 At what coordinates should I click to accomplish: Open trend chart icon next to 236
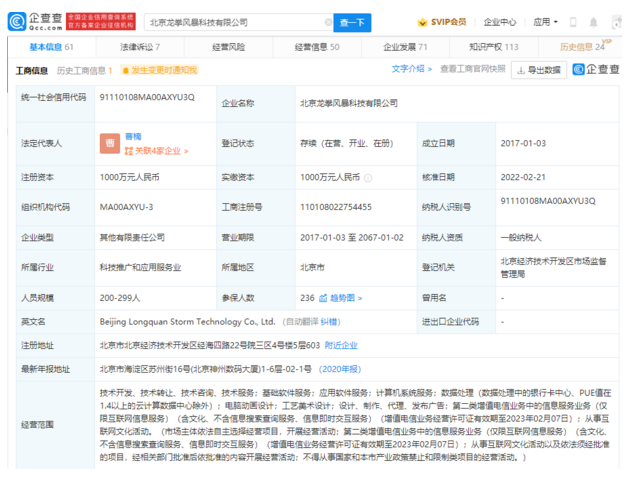tap(323, 298)
